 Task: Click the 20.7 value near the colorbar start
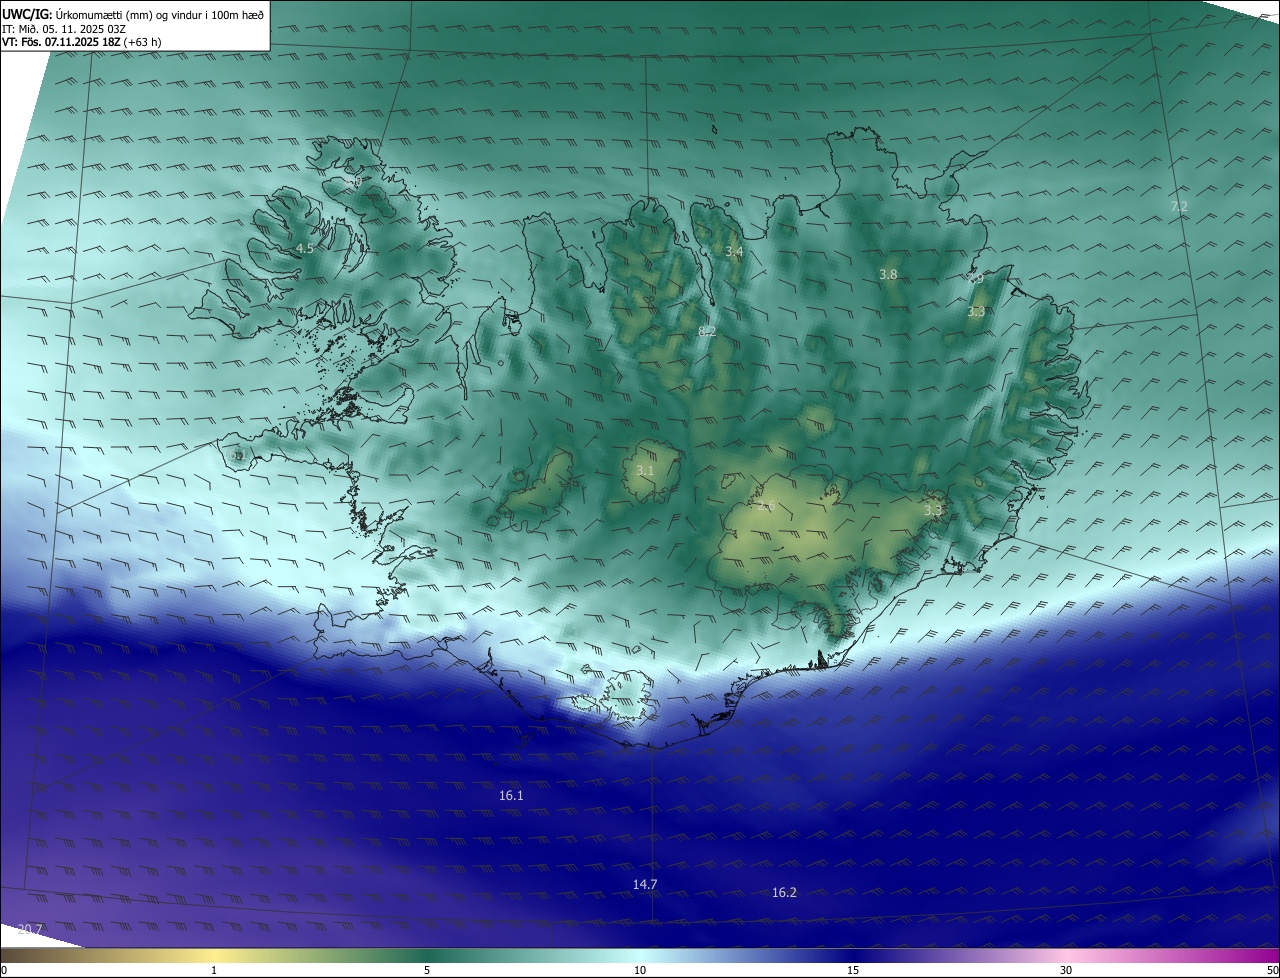[x=30, y=929]
